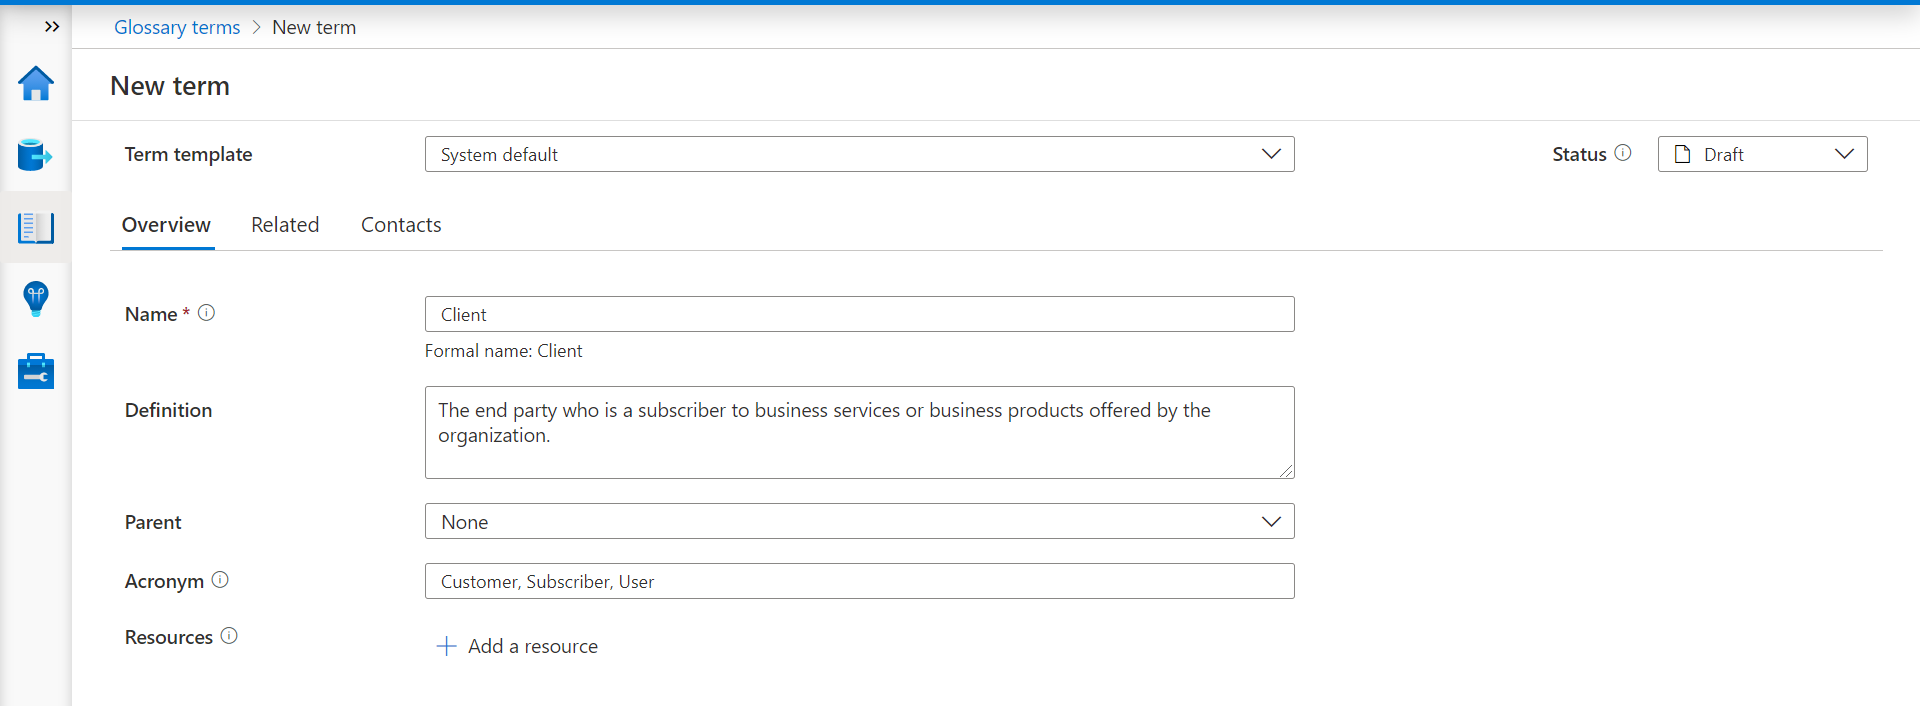Expand the Parent dropdown

(x=859, y=522)
